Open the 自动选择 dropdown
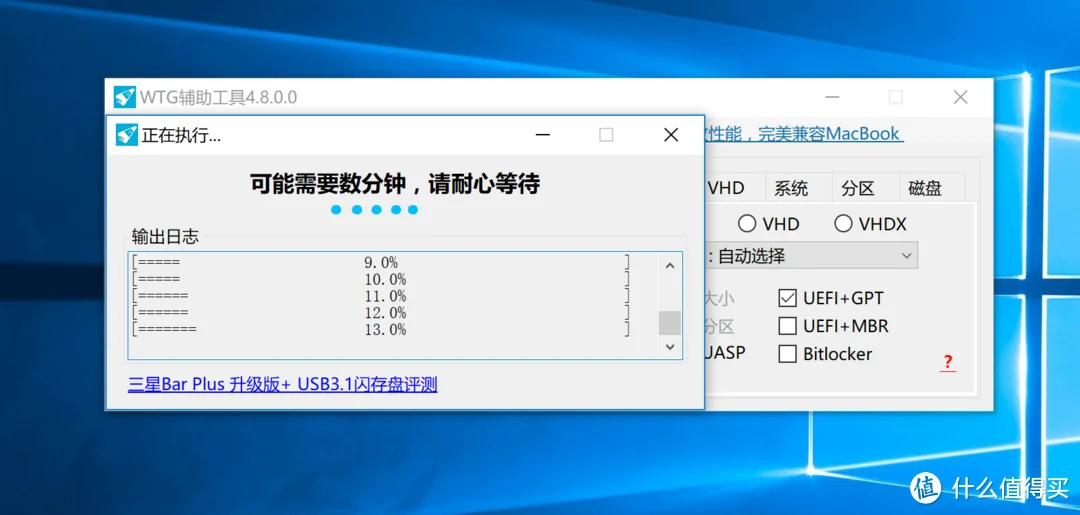The image size is (1080, 515). coord(811,256)
